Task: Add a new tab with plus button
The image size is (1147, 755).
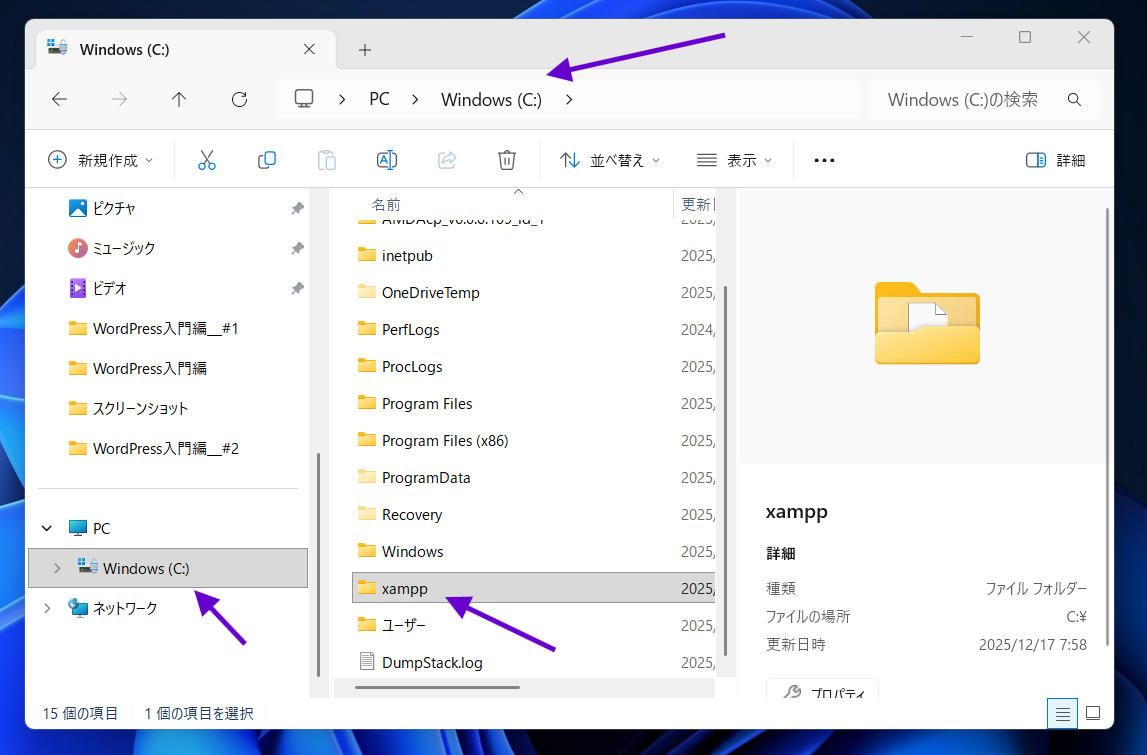Action: click(x=365, y=49)
